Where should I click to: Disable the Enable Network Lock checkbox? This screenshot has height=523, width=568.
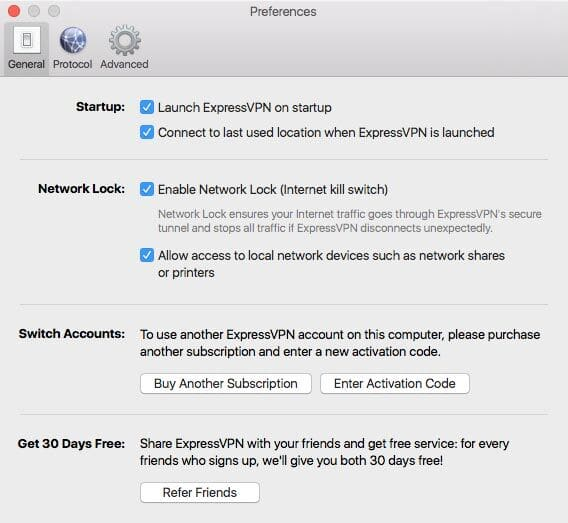[x=147, y=189]
